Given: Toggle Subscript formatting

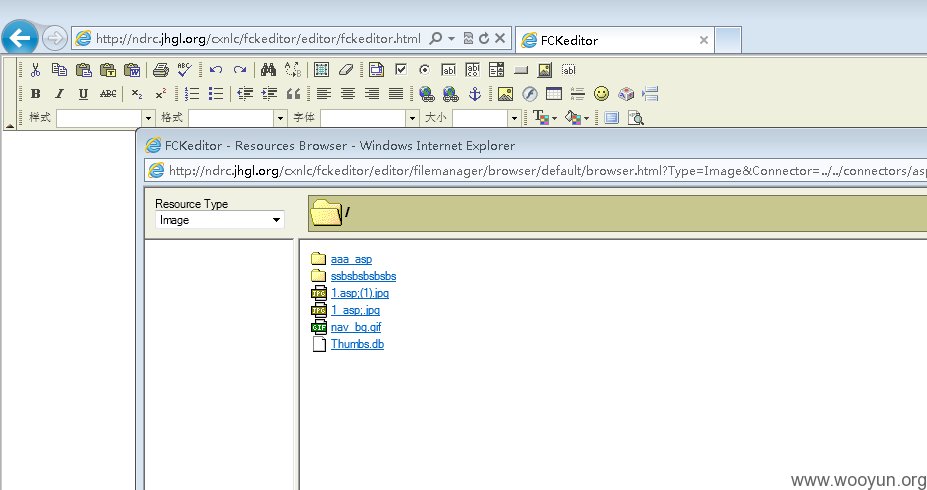Looking at the screenshot, I should [137, 93].
